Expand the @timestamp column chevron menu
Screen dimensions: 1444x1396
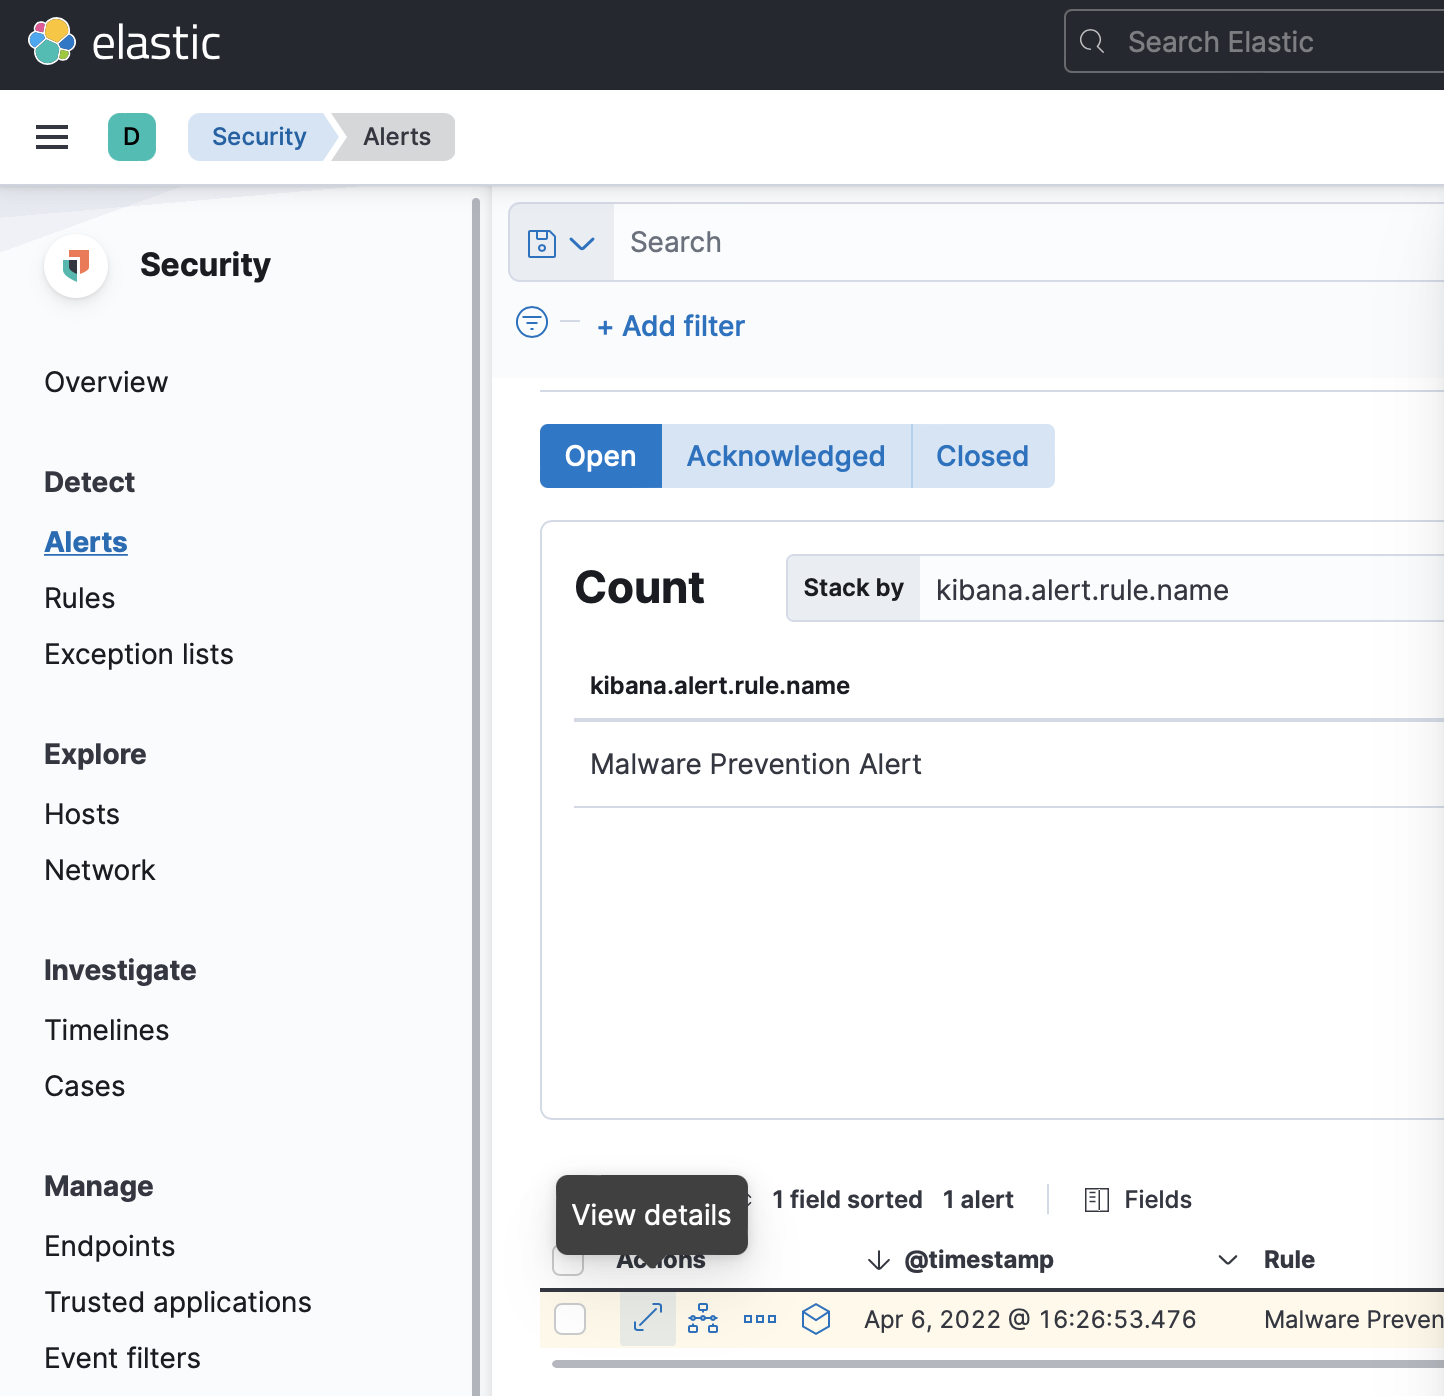click(x=1227, y=1260)
